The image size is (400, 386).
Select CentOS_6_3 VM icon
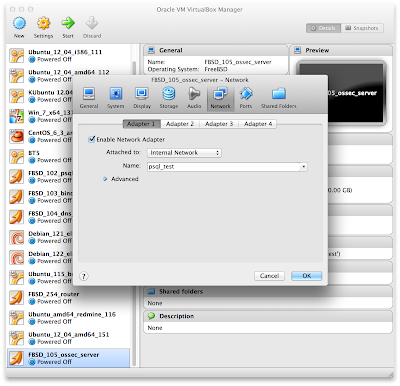(17, 136)
